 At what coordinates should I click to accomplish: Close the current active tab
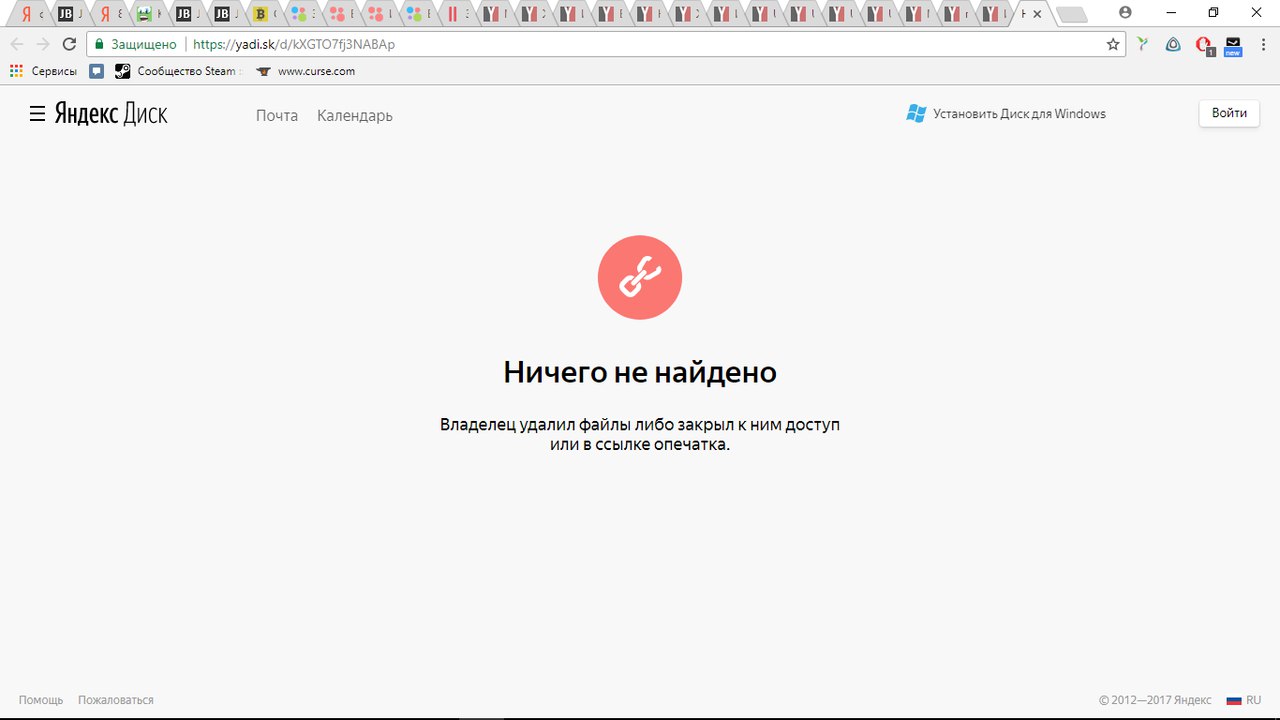tap(1037, 14)
